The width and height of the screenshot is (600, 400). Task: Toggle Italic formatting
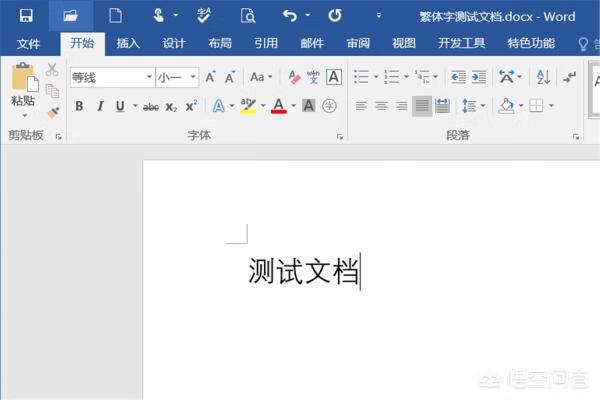tap(100, 106)
